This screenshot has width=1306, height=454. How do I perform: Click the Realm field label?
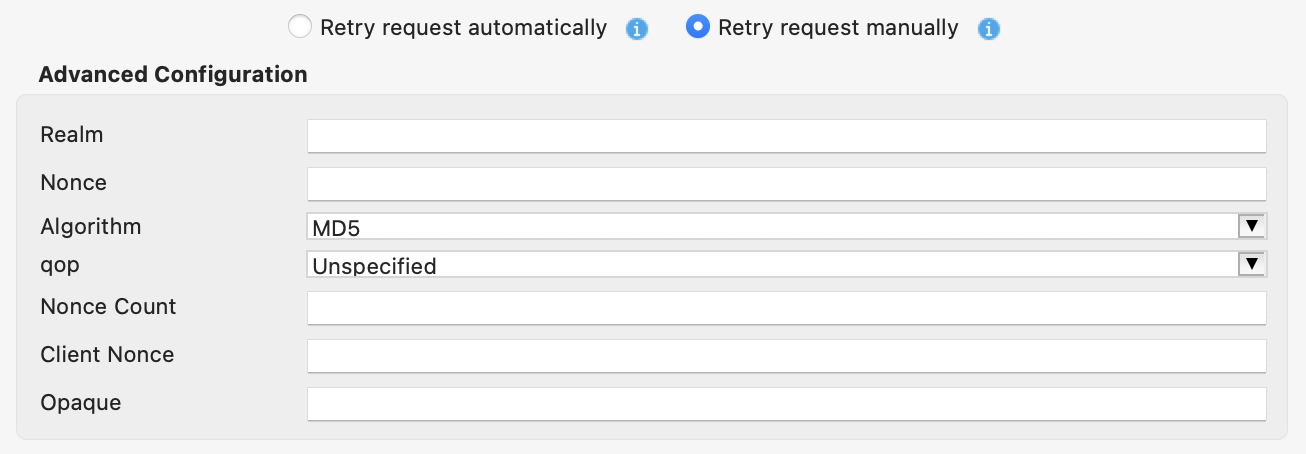[x=72, y=134]
